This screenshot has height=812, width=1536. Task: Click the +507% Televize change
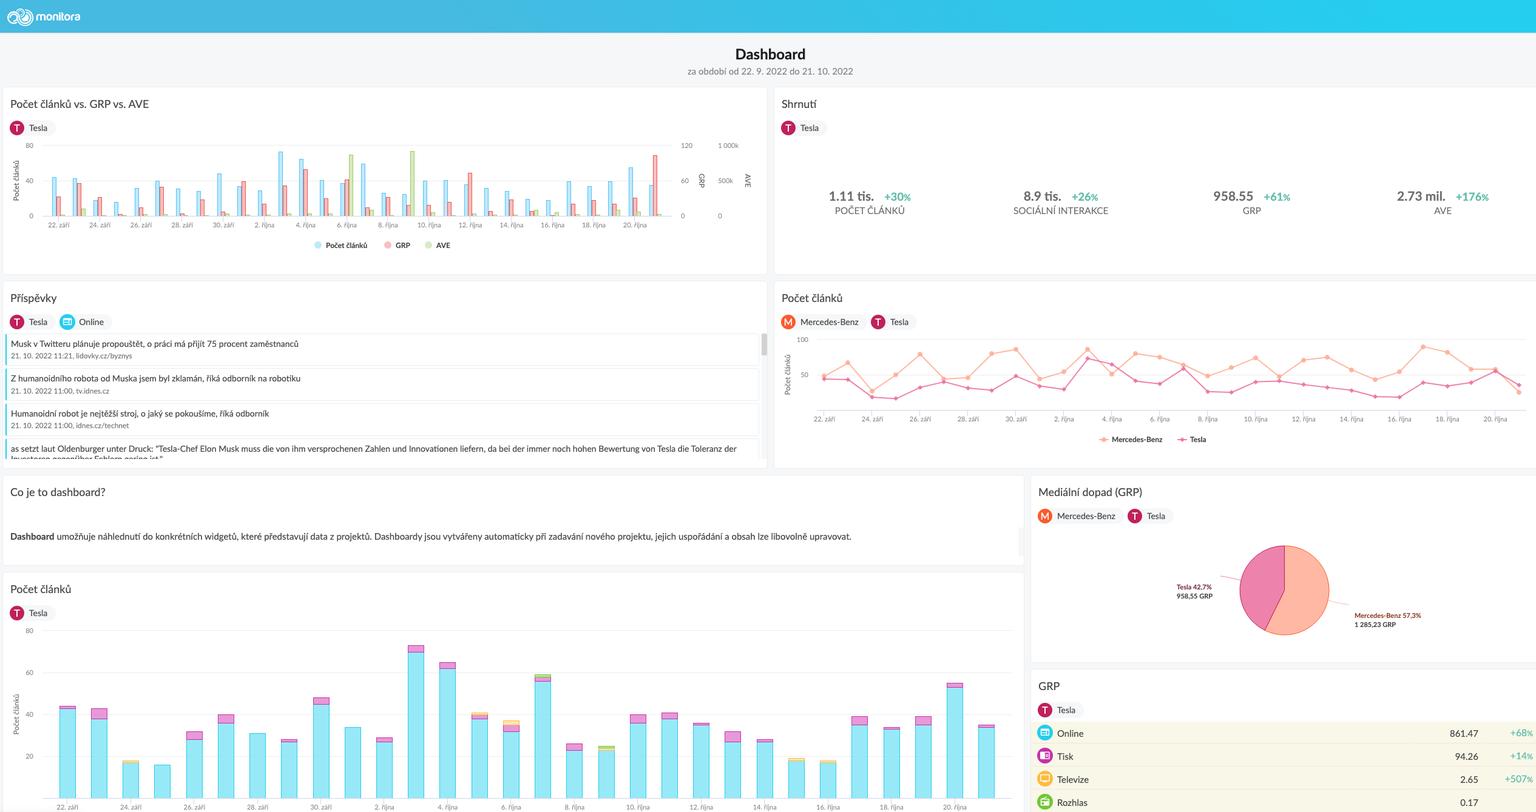click(x=1518, y=779)
